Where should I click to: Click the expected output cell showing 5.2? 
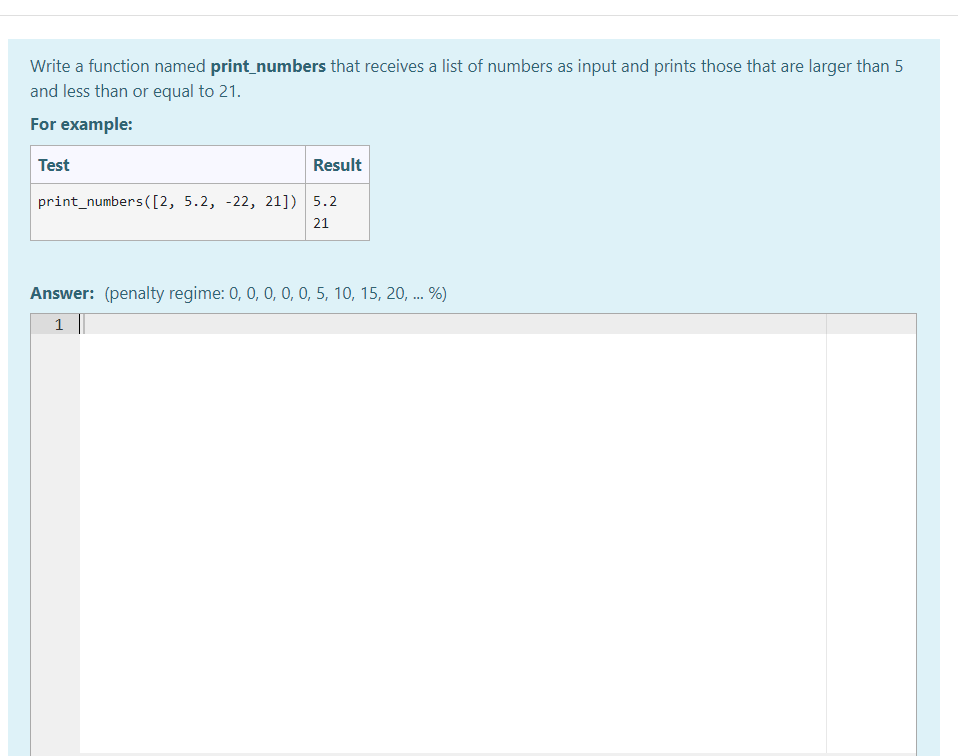(322, 200)
